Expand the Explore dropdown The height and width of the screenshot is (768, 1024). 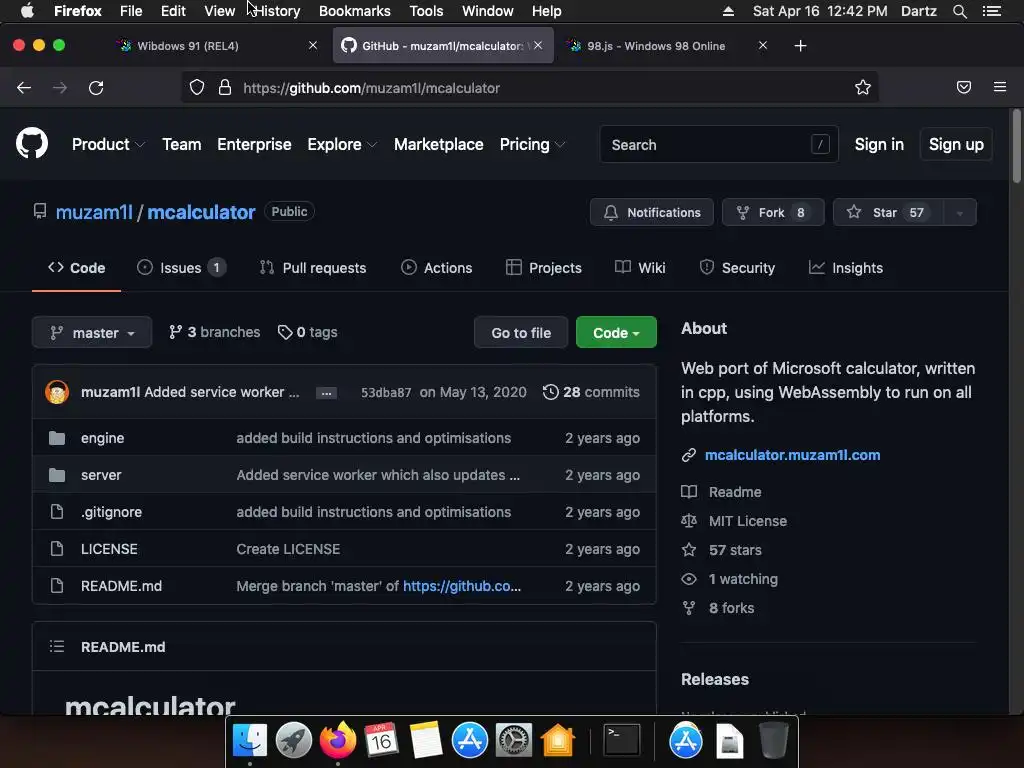(342, 144)
